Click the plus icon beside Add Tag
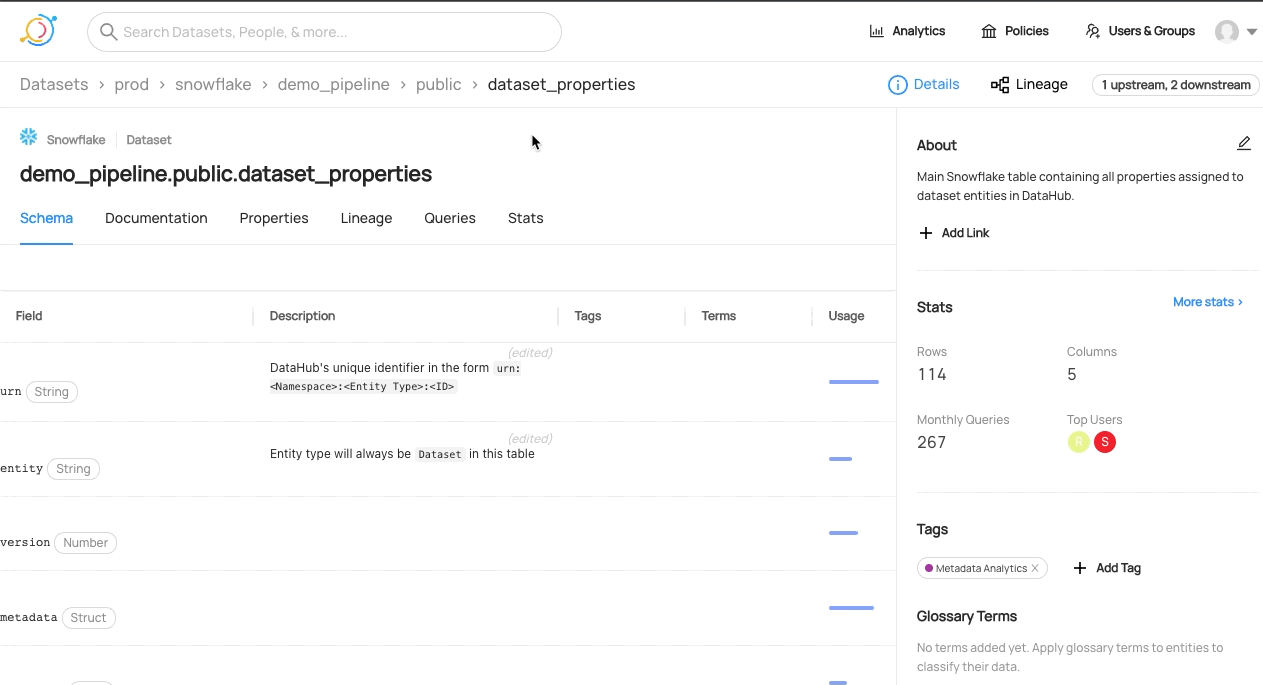The height and width of the screenshot is (685, 1263). tap(1080, 568)
